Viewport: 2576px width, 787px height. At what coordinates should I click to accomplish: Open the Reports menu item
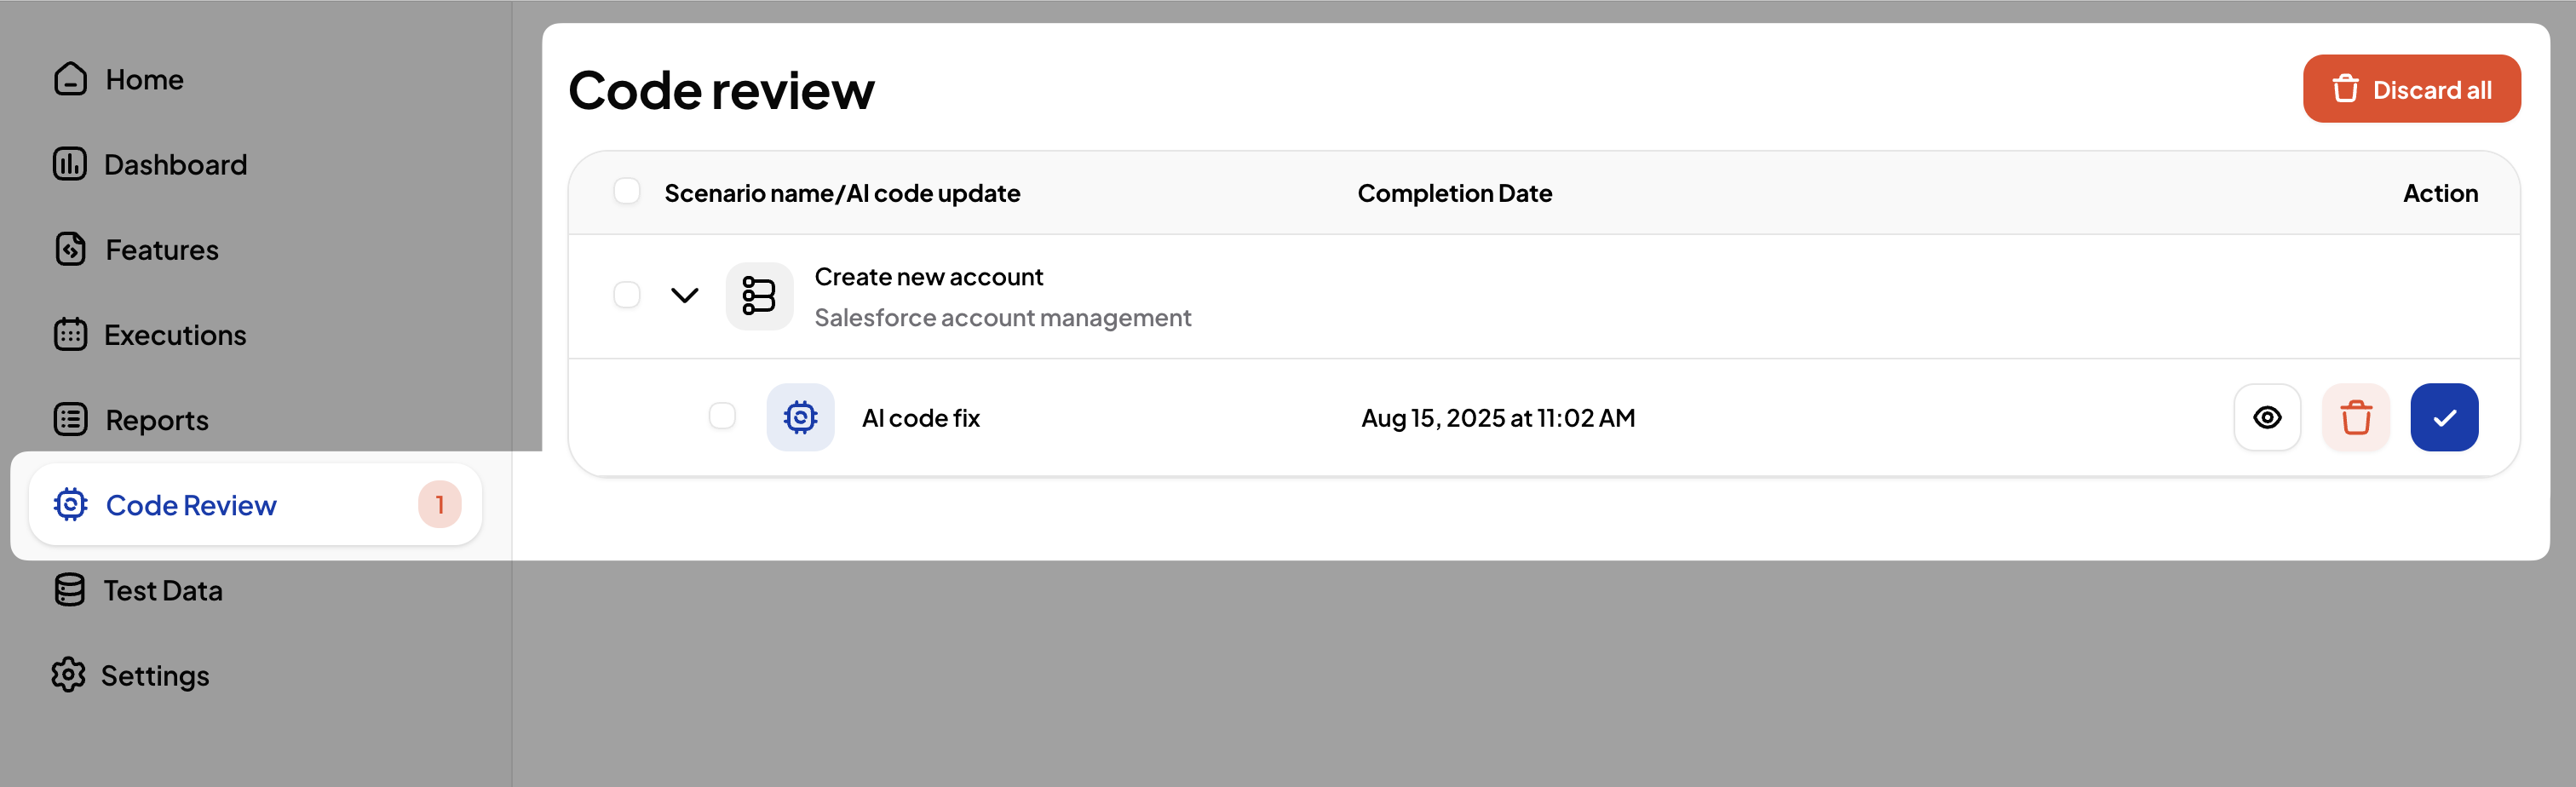156,420
